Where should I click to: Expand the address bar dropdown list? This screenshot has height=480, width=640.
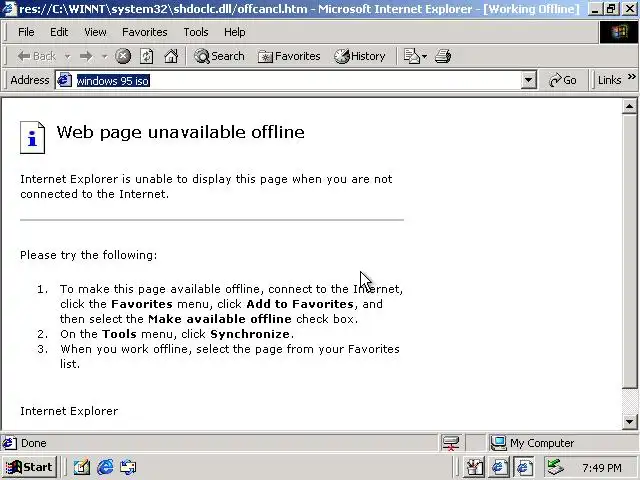[x=528, y=80]
